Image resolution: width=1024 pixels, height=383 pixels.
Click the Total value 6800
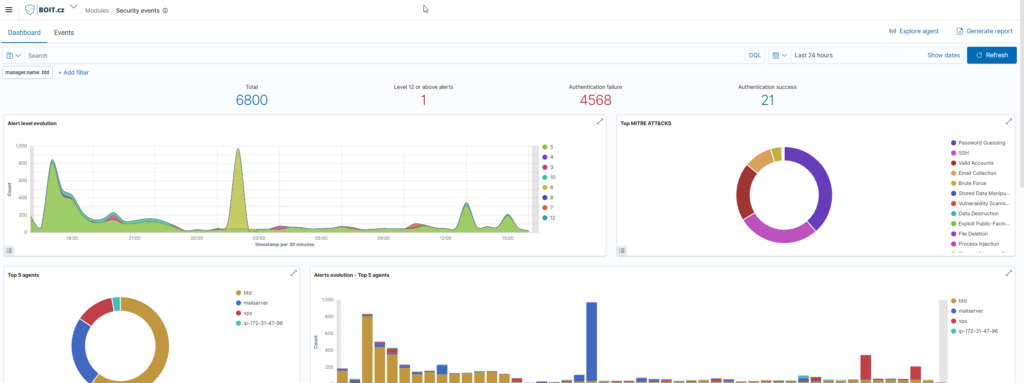pos(251,100)
